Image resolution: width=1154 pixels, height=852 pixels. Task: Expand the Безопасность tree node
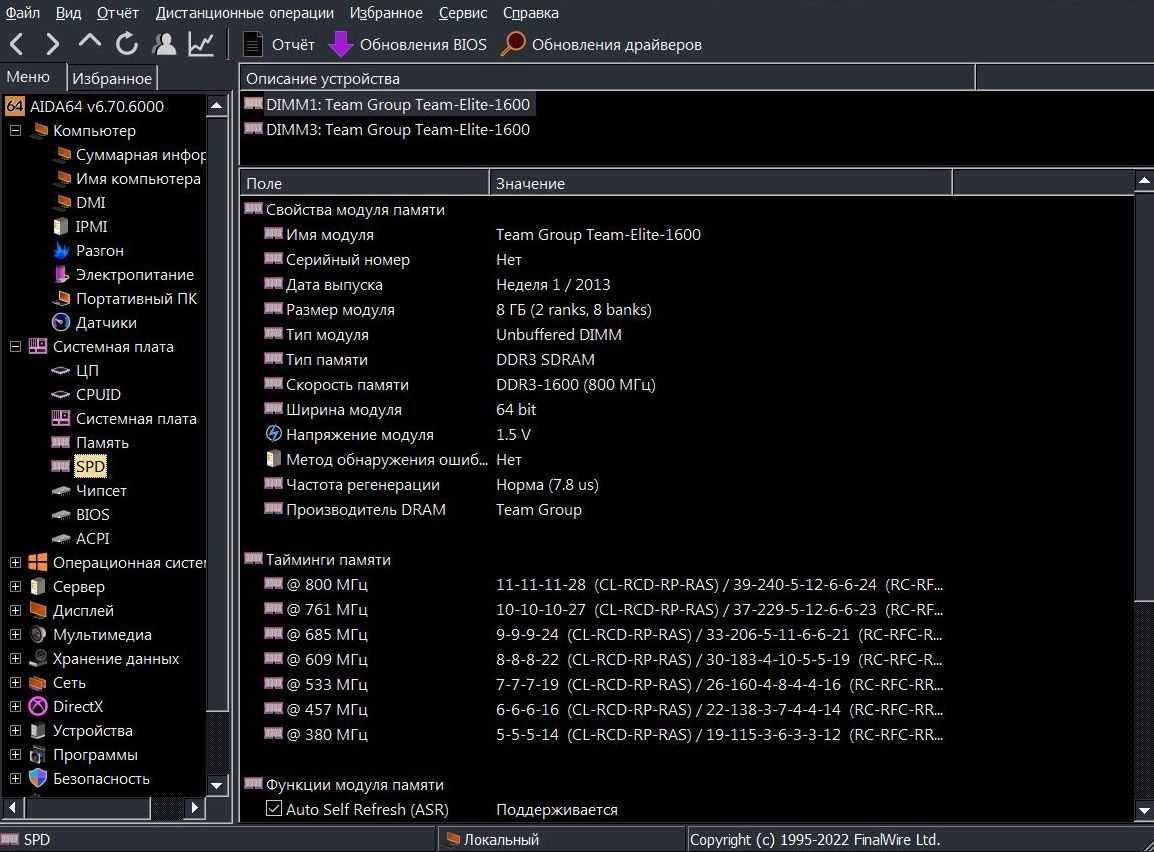tap(15, 778)
